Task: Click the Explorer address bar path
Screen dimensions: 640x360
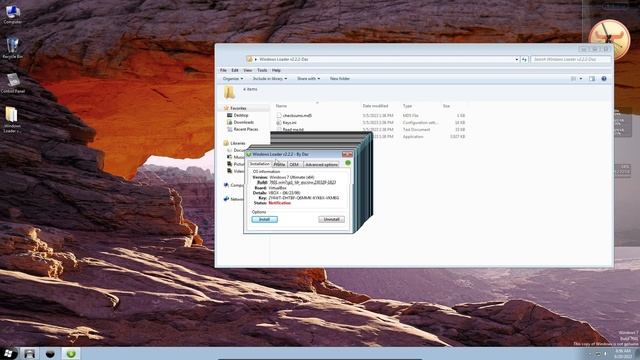Action: pos(284,59)
